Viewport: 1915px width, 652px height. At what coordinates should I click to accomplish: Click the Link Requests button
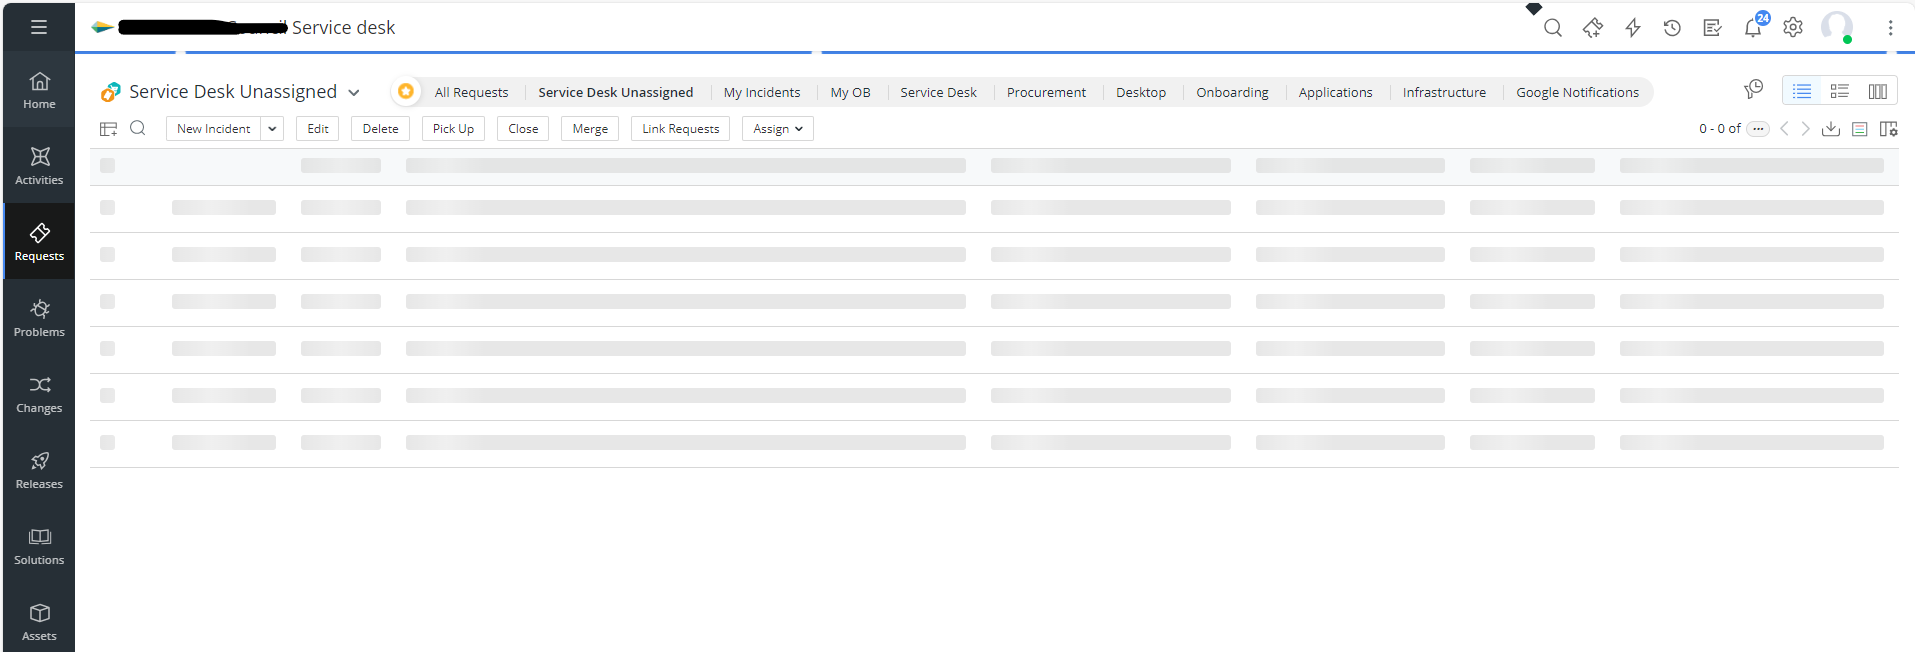point(680,129)
